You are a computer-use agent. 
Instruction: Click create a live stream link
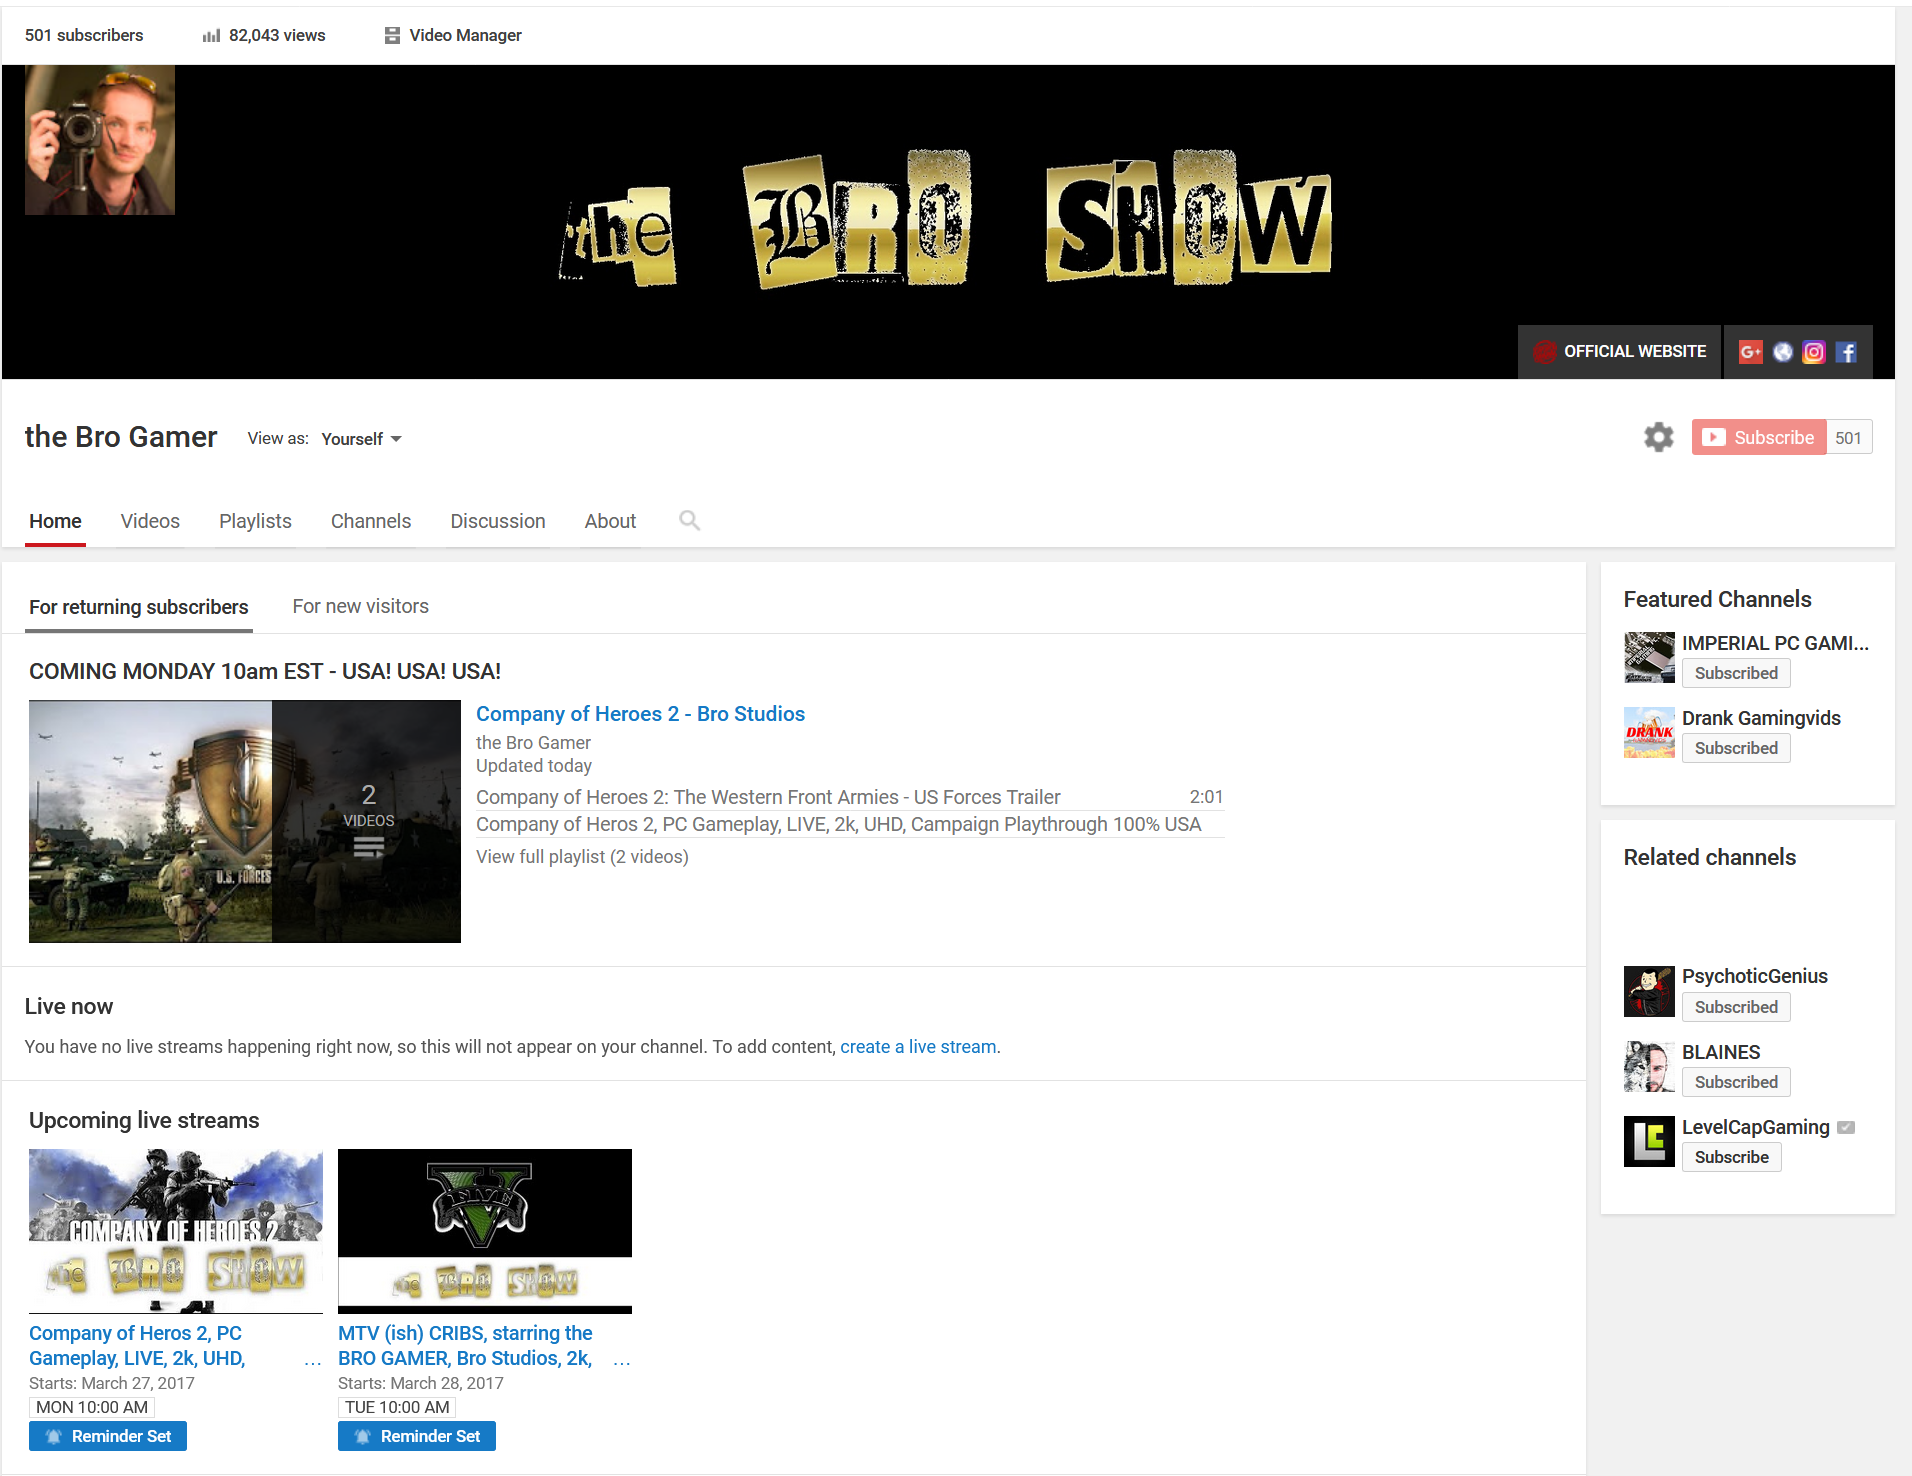[918, 1047]
